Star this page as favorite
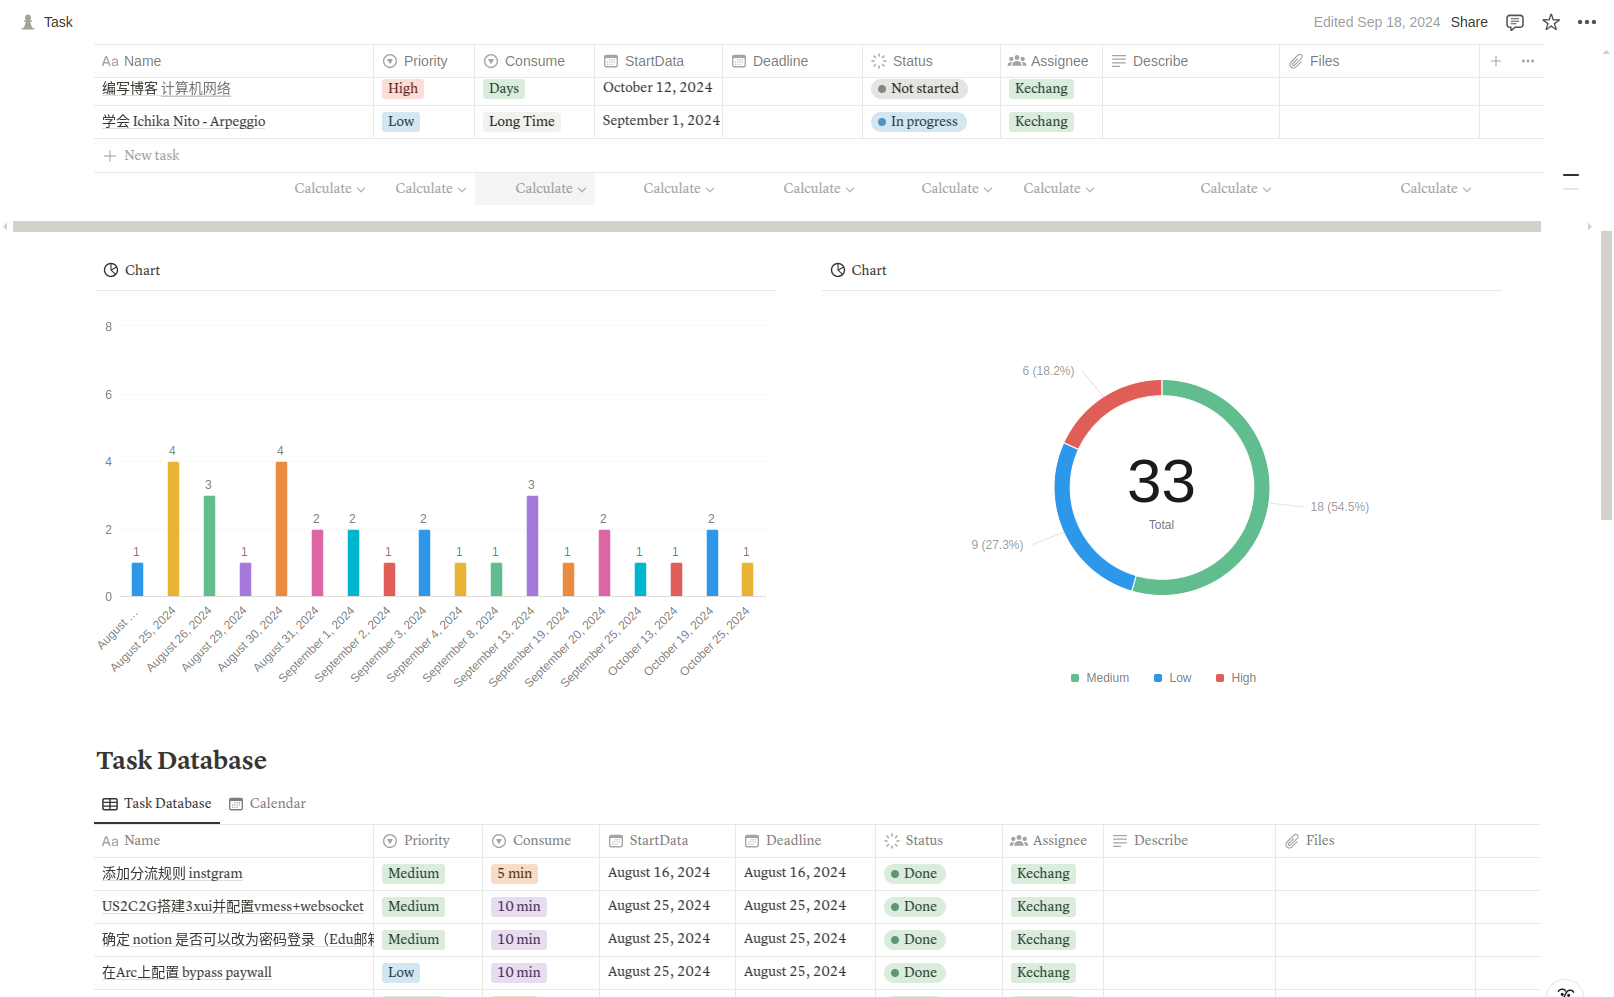The width and height of the screenshot is (1614, 997). [x=1551, y=22]
